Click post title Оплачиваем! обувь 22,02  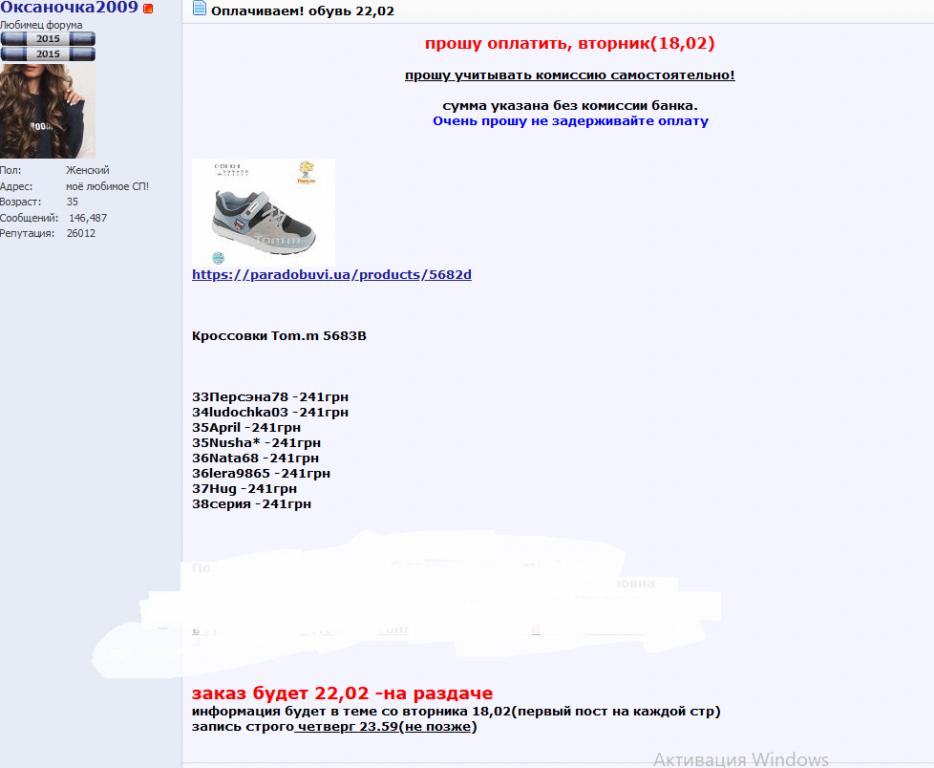tap(303, 11)
